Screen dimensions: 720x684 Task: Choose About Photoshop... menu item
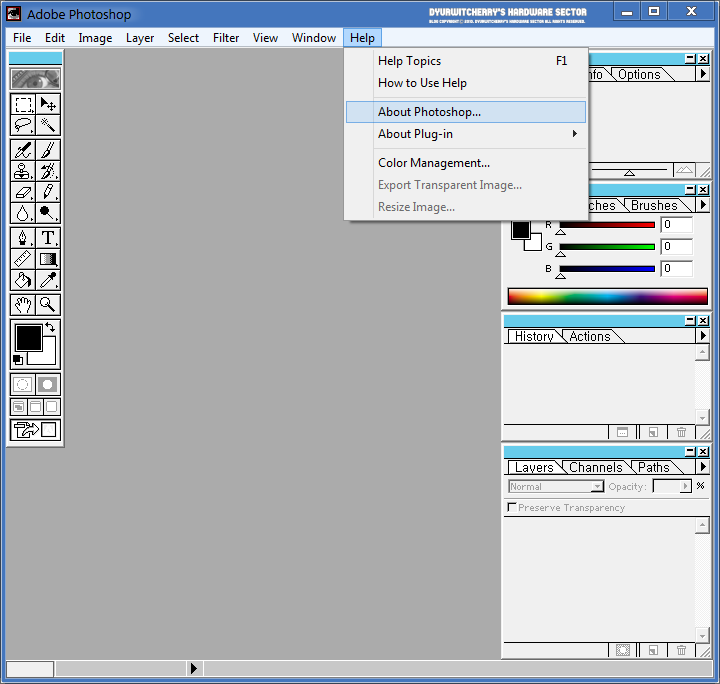pyautogui.click(x=466, y=112)
